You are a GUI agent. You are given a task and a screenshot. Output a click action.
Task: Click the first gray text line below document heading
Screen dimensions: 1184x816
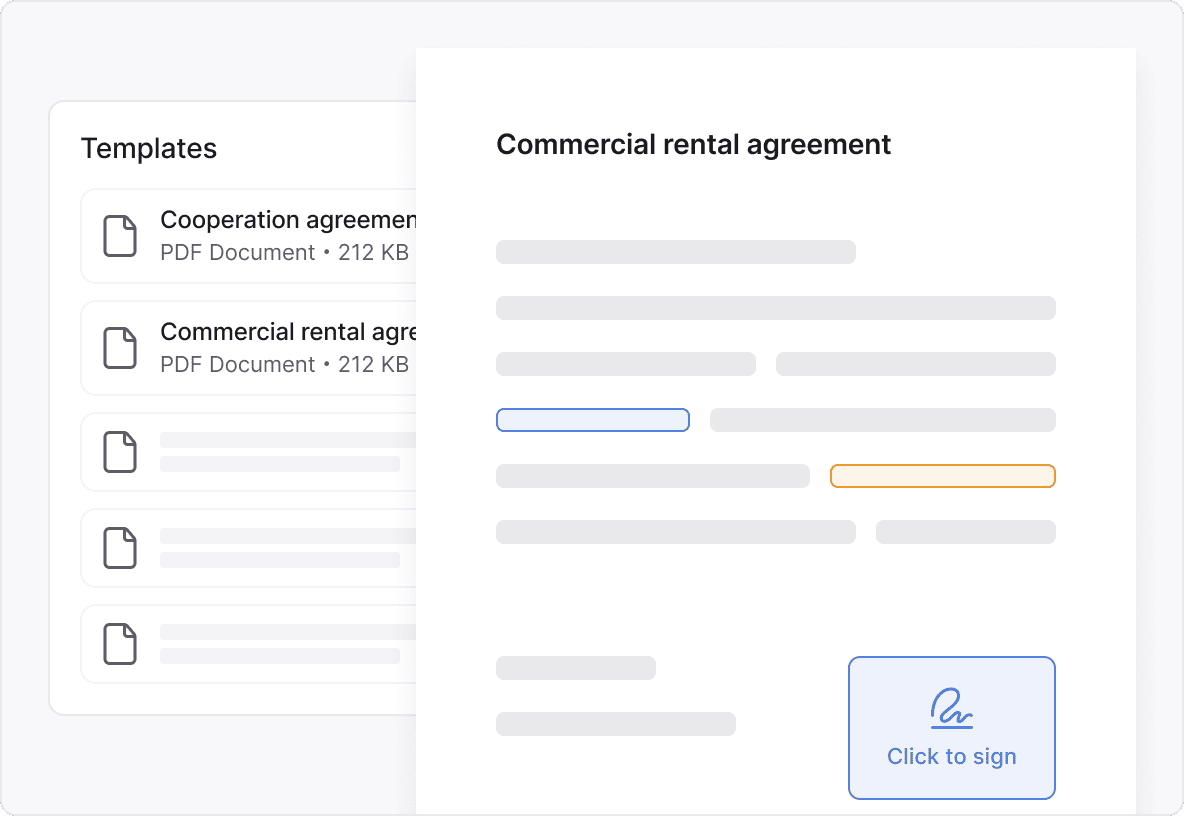point(675,252)
